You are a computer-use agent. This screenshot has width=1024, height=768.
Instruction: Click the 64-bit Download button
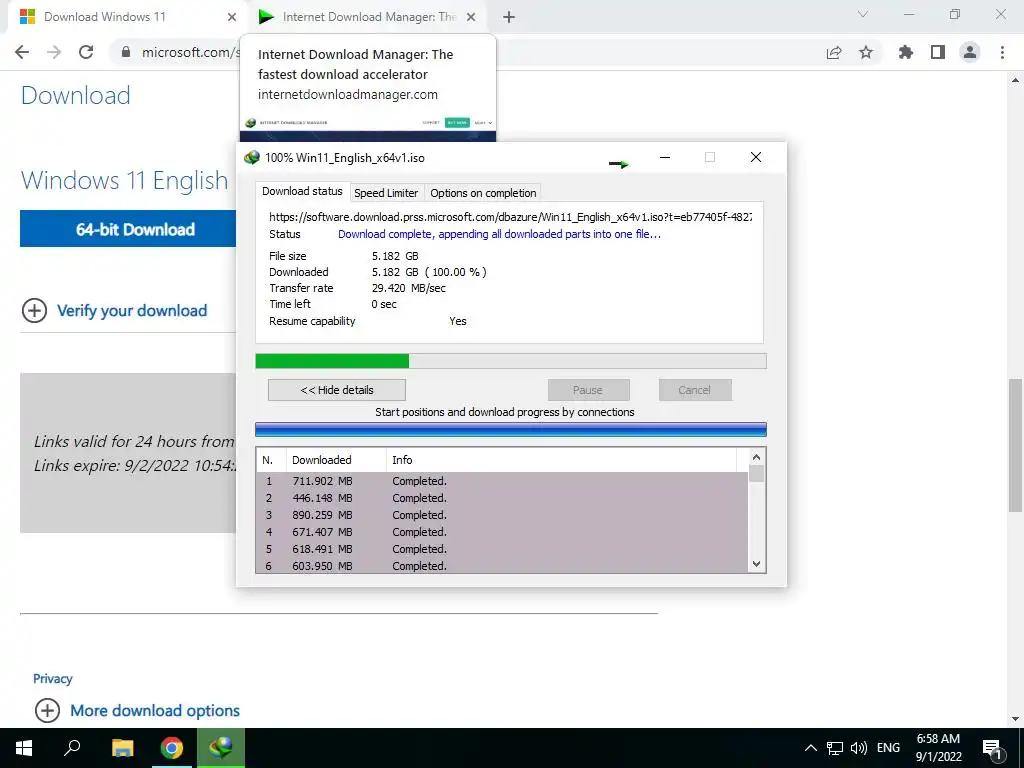tap(128, 229)
